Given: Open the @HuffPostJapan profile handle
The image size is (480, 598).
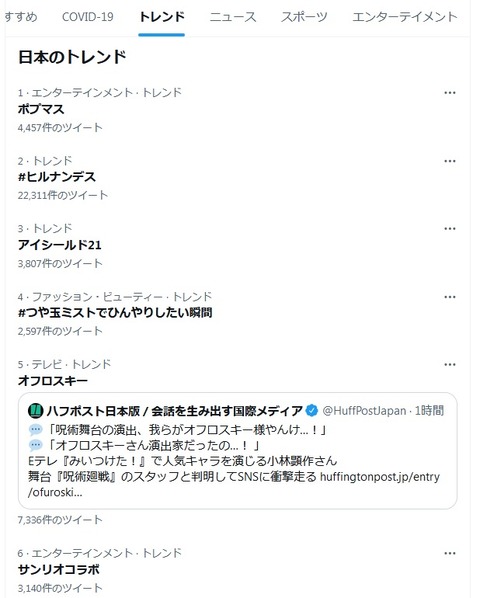Looking at the screenshot, I should click(x=364, y=411).
